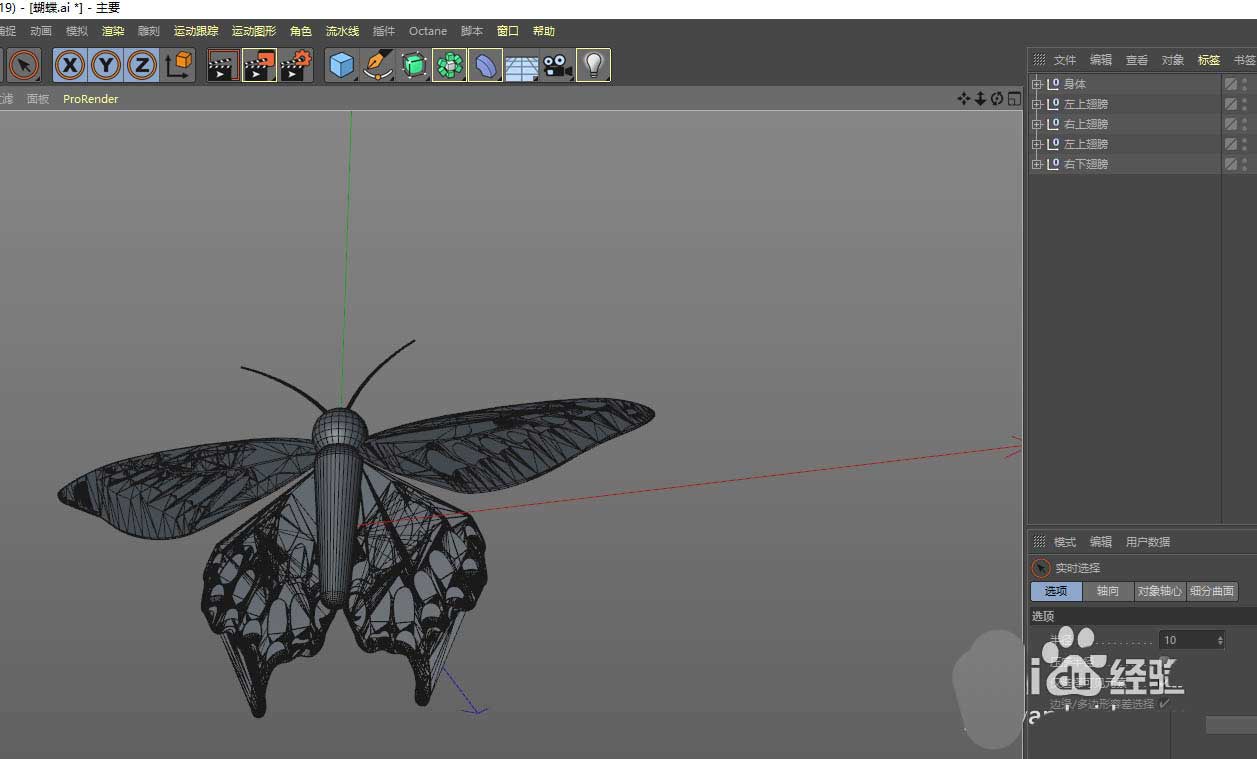Click the Camera object icon
Viewport: 1257px width, 759px height.
(557, 67)
